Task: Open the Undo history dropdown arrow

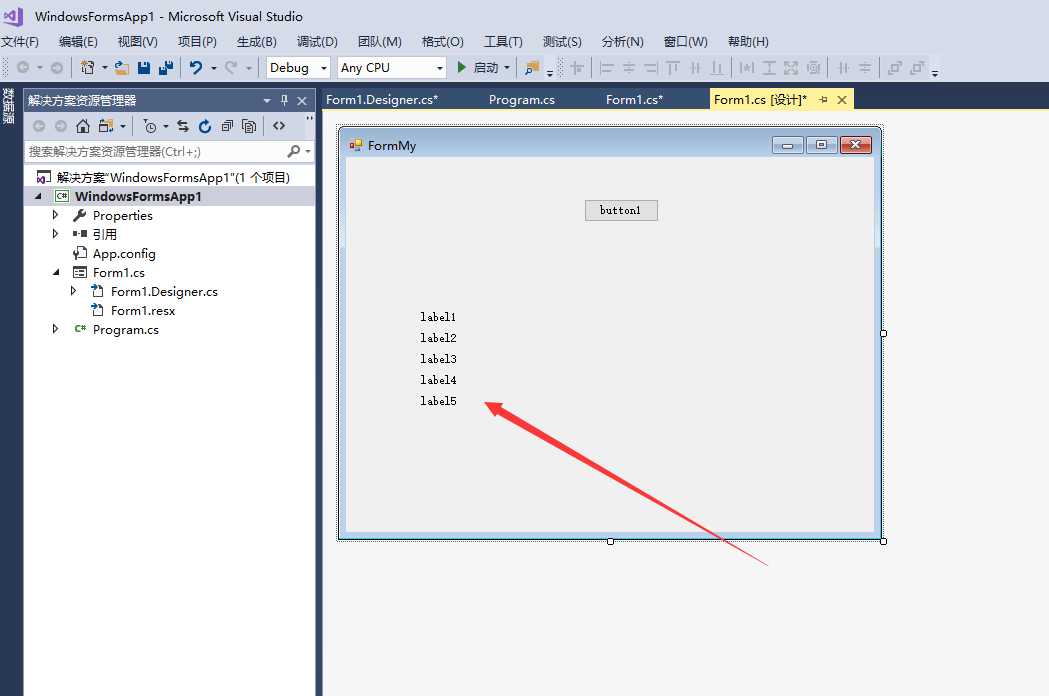Action: tap(214, 68)
